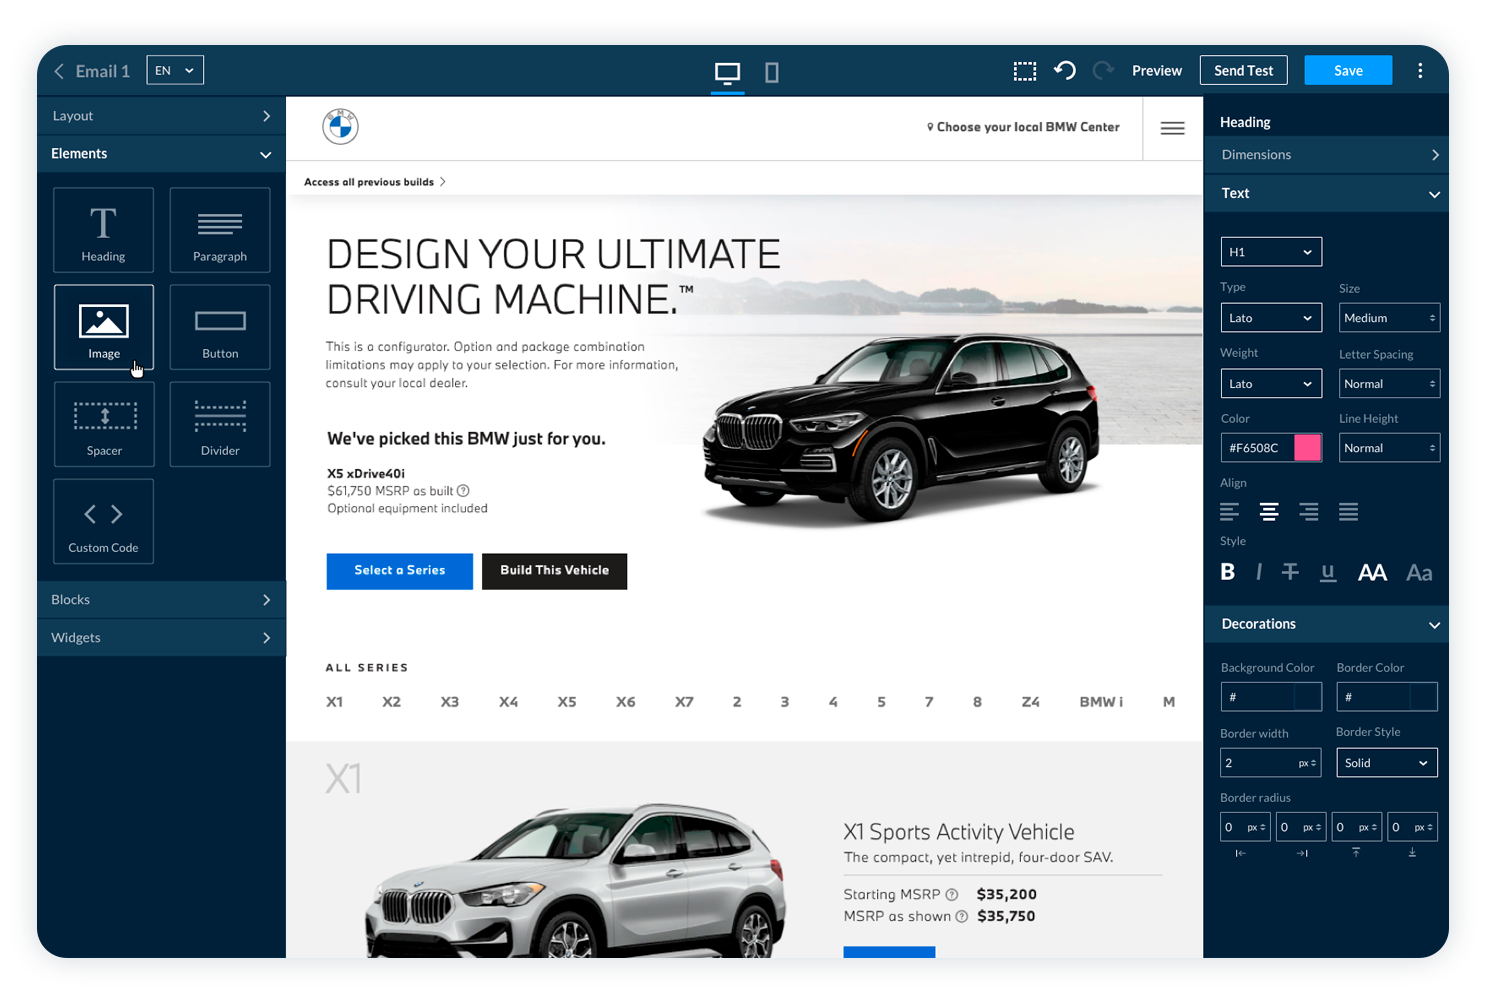Click the info icon beside Starting MSRP
The width and height of the screenshot is (1495, 1002).
coord(952,895)
